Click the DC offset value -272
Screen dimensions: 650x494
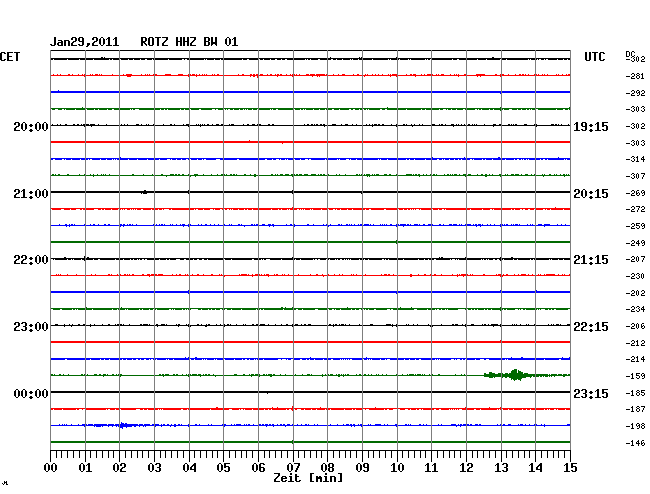[x=635, y=209]
